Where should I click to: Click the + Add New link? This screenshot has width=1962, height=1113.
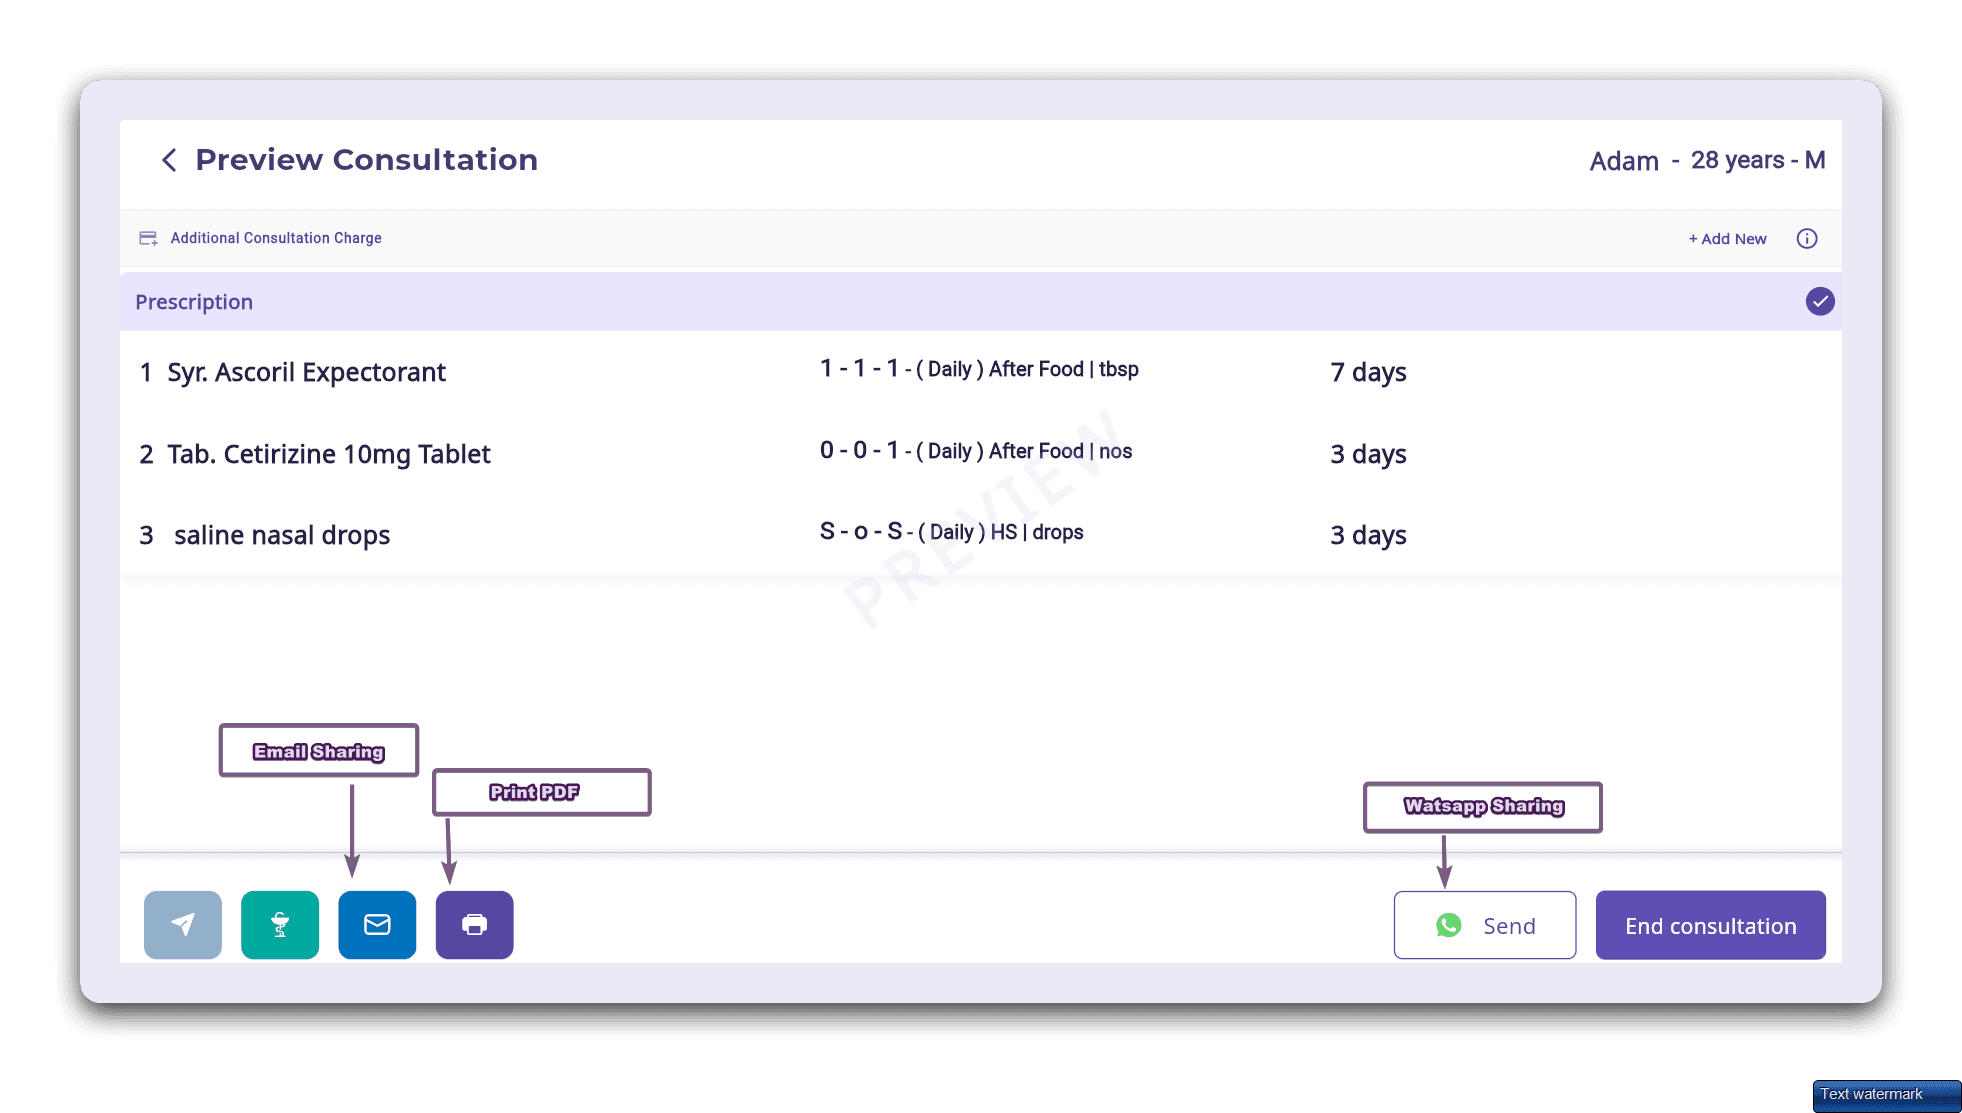click(1727, 239)
